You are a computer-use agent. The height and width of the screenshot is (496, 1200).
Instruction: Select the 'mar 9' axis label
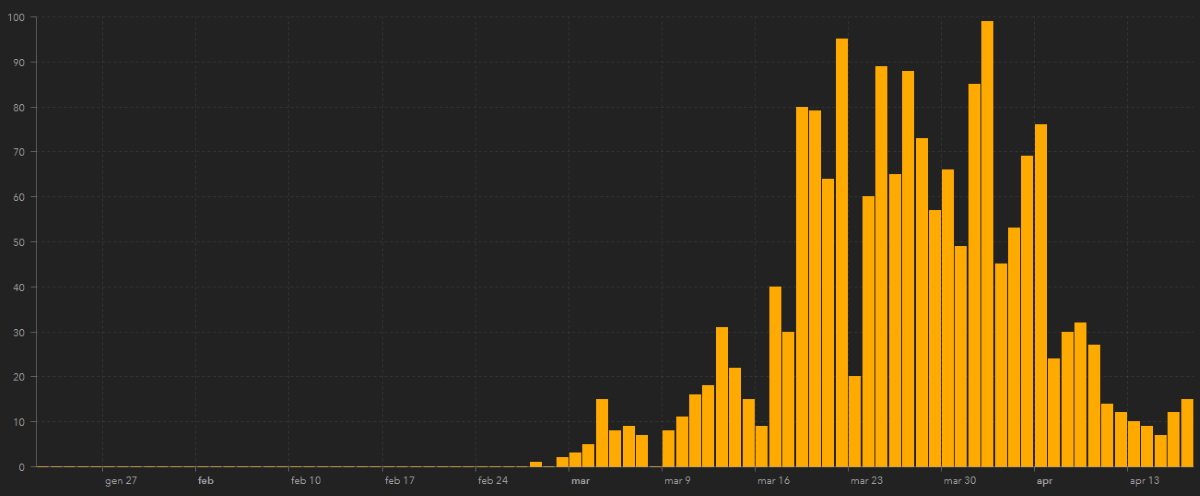tap(677, 481)
